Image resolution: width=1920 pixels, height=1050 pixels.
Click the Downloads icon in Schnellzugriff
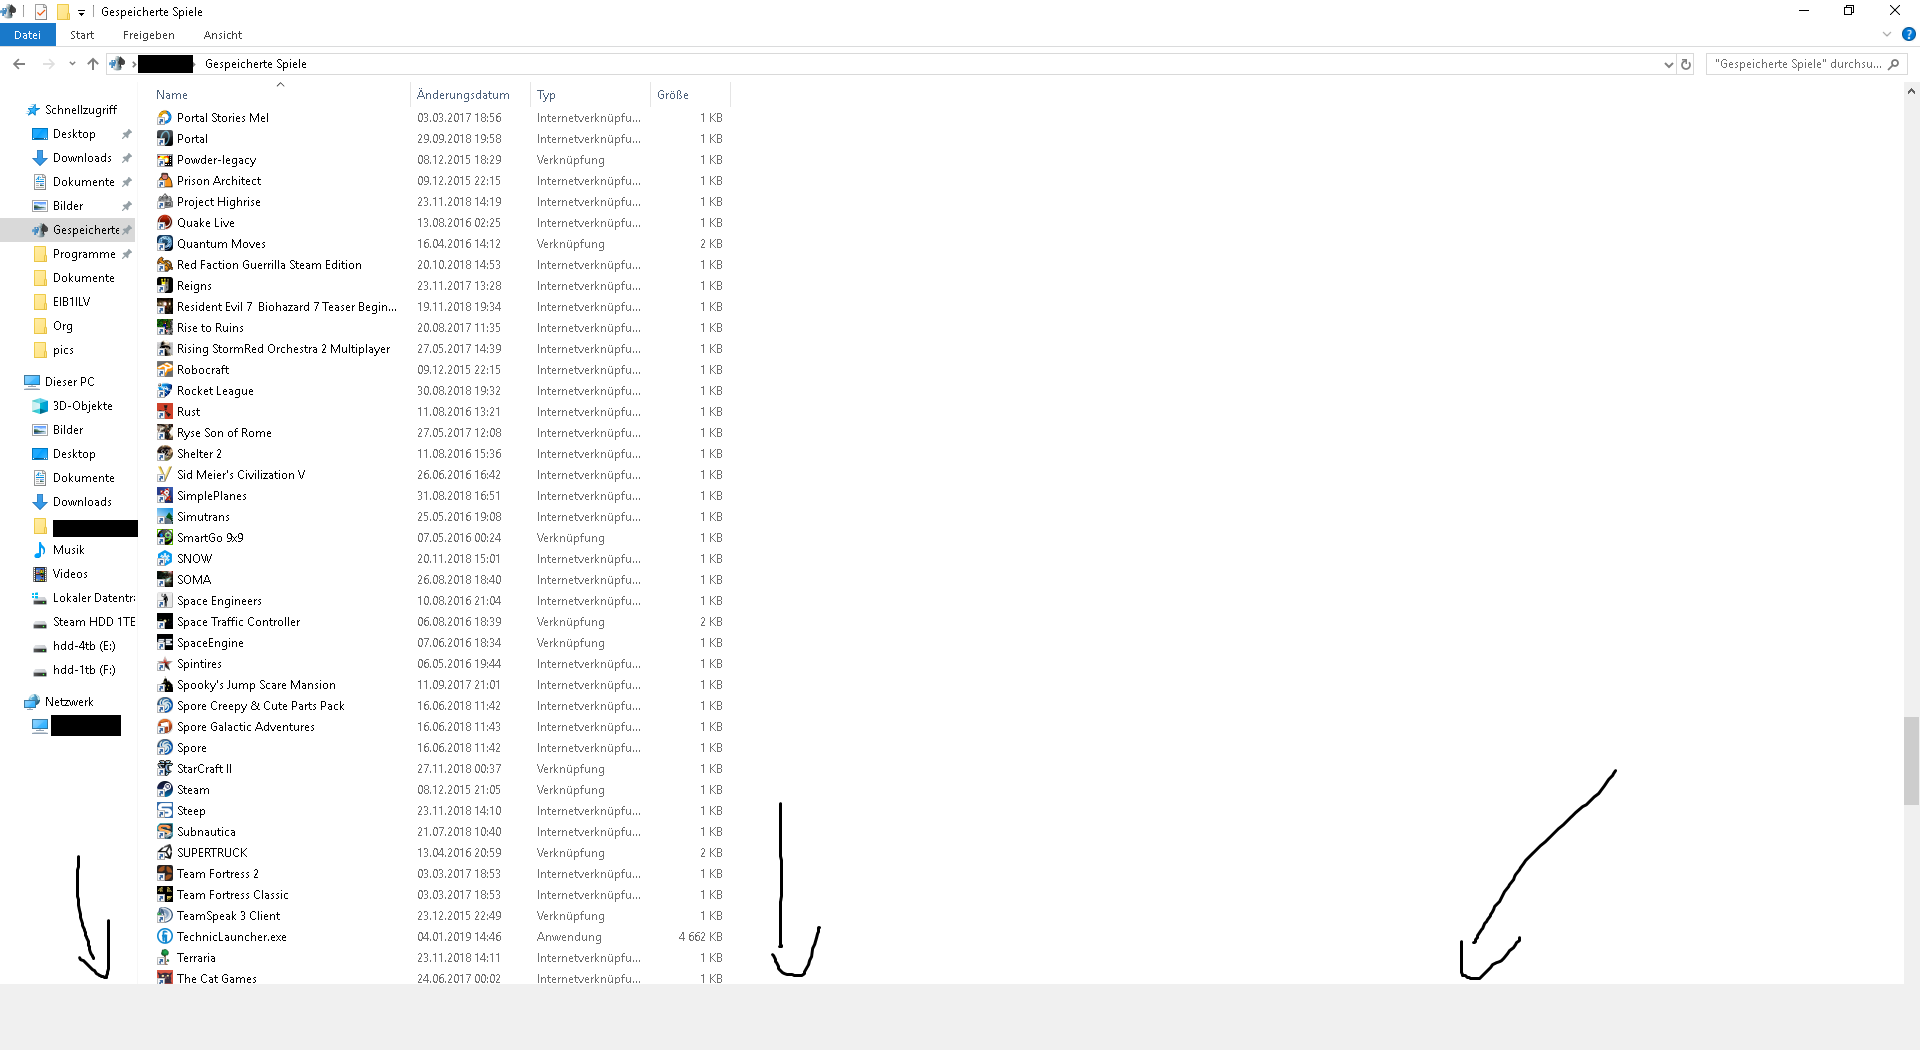point(40,158)
